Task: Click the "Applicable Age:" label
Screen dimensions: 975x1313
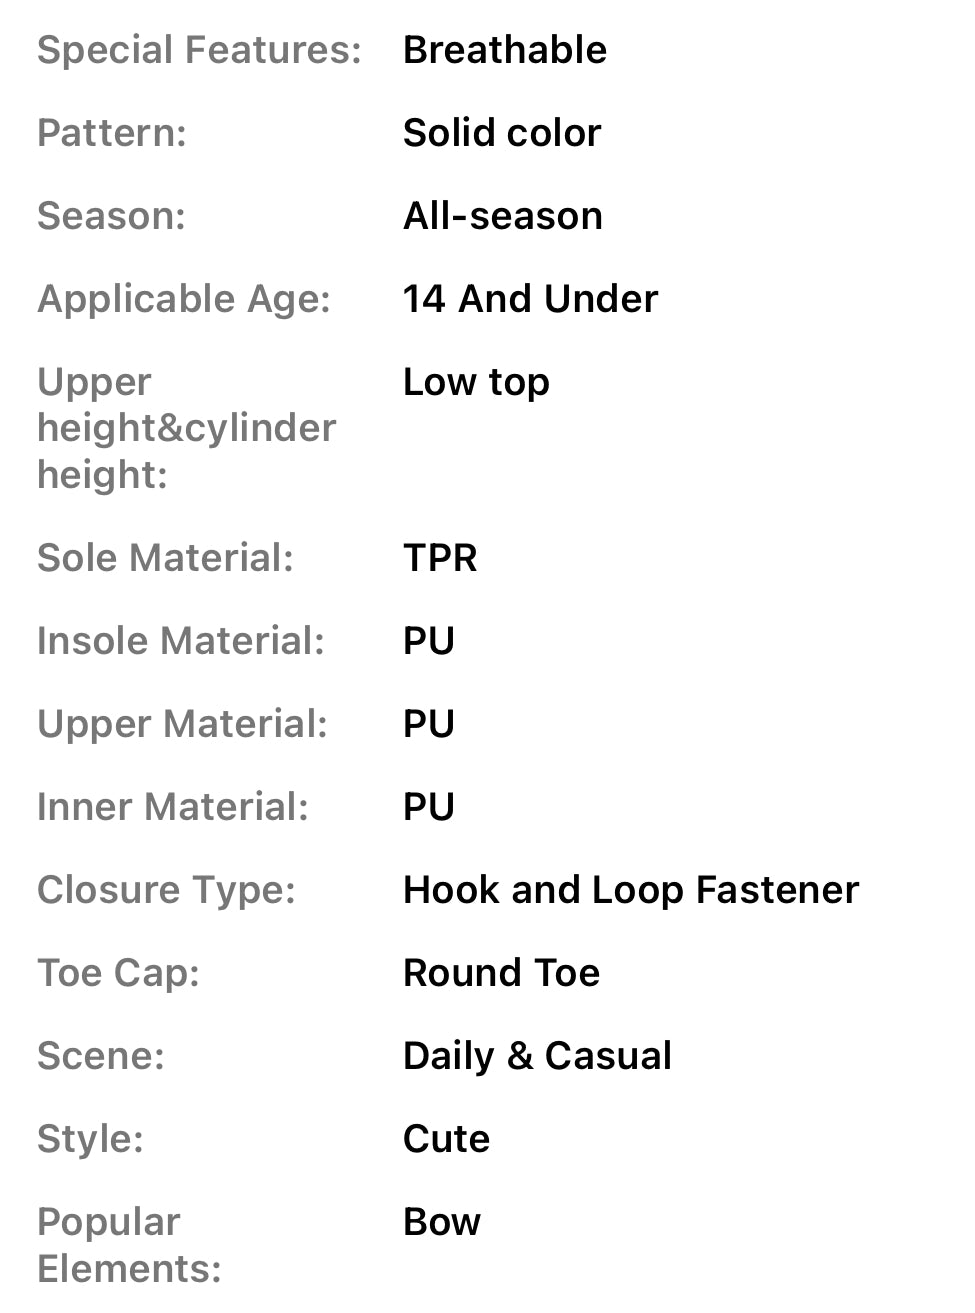Action: (x=184, y=299)
